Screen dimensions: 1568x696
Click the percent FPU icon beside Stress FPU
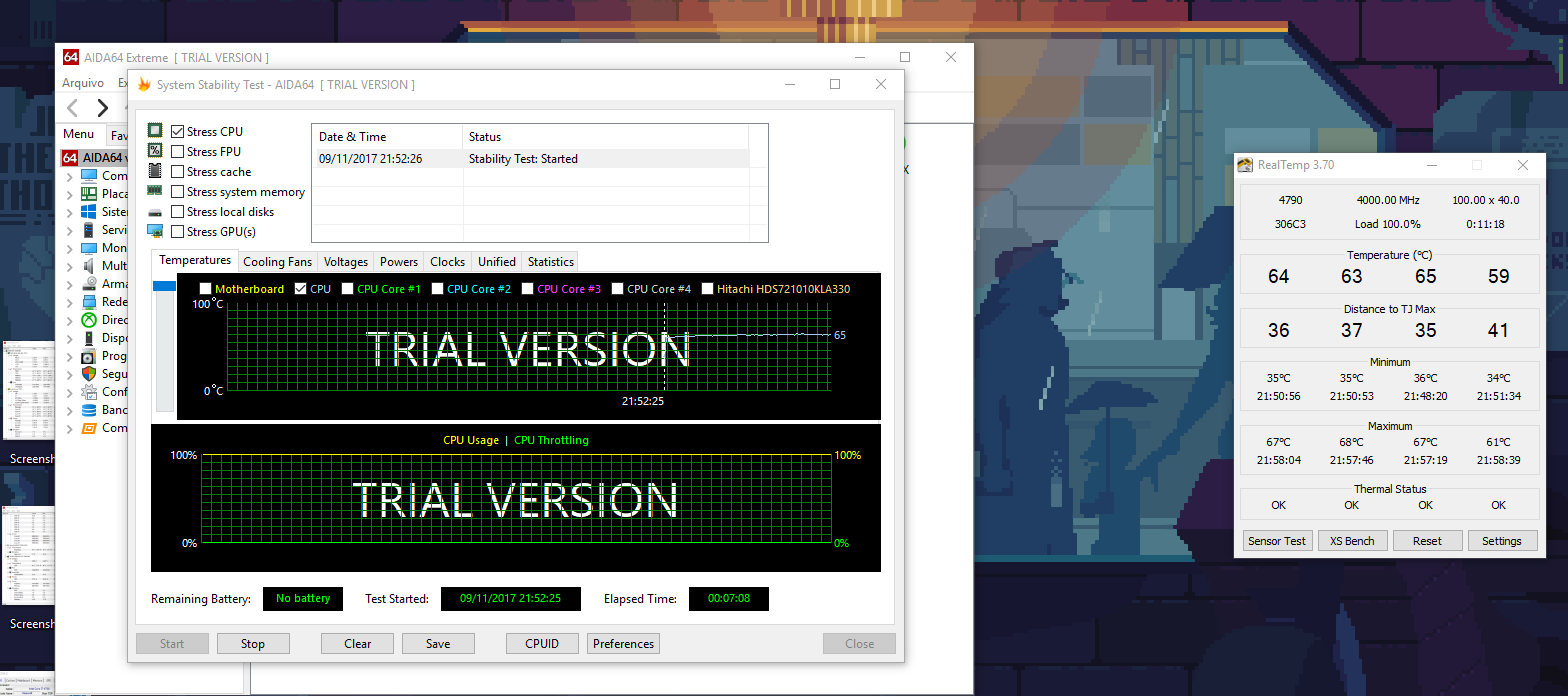coord(155,150)
